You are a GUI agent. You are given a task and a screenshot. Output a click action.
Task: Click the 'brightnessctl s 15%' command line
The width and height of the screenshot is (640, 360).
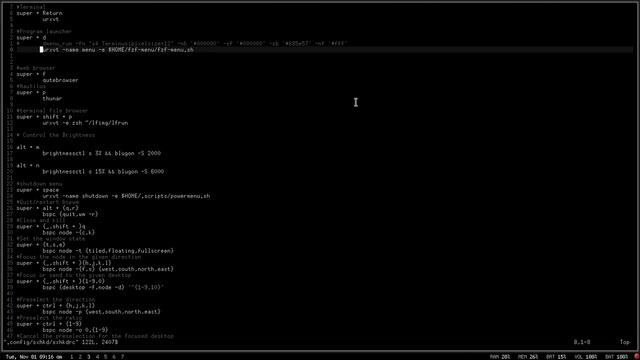click(x=103, y=172)
